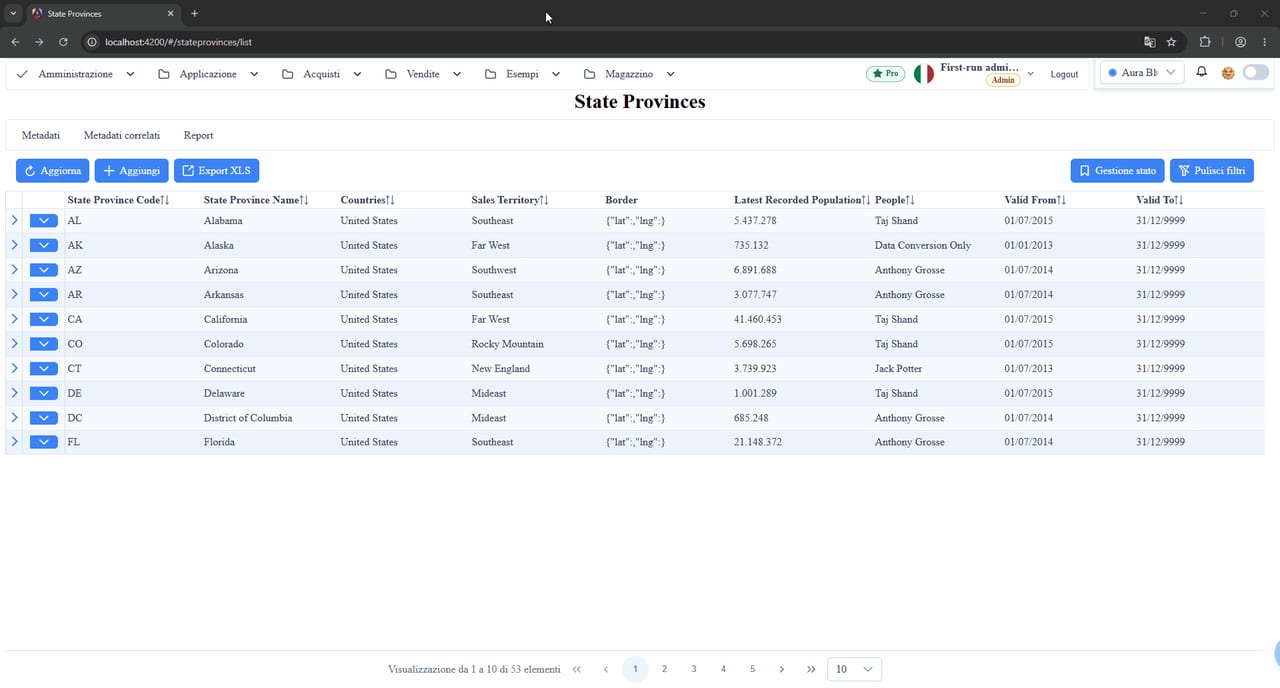Click the Logout link
This screenshot has width=1280, height=688.
[x=1064, y=74]
